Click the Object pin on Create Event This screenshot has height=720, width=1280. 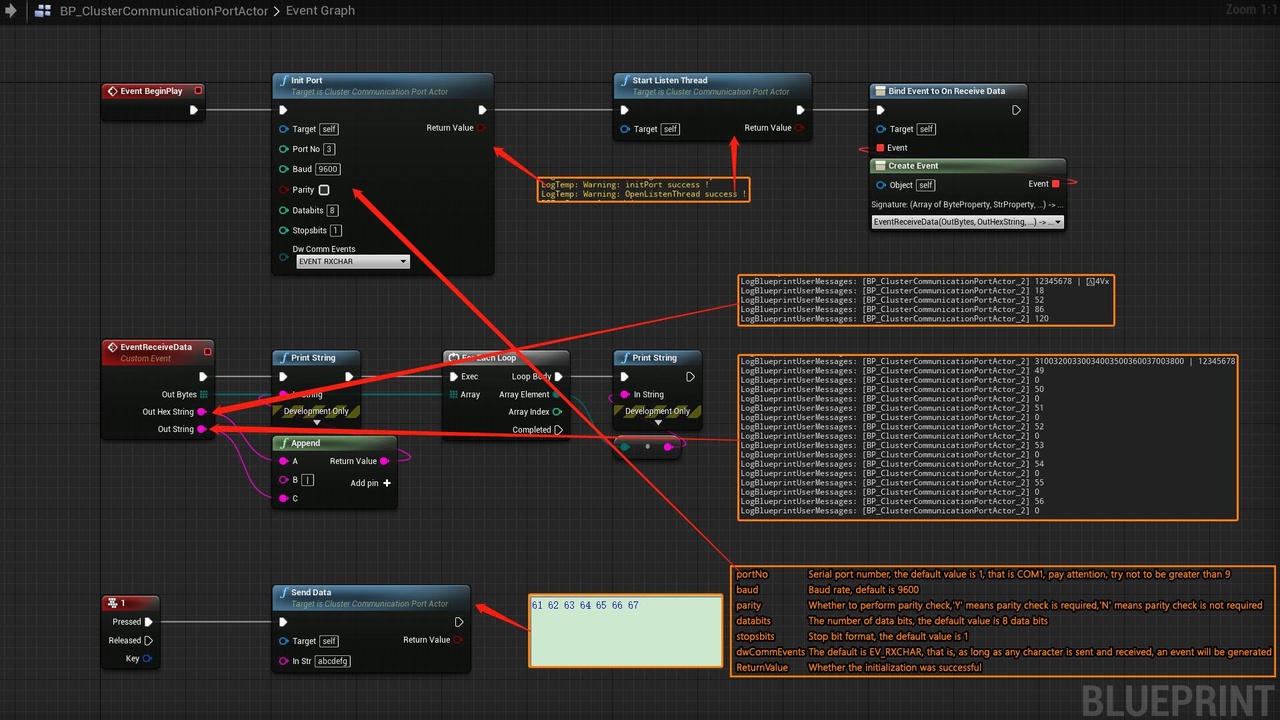click(x=880, y=185)
